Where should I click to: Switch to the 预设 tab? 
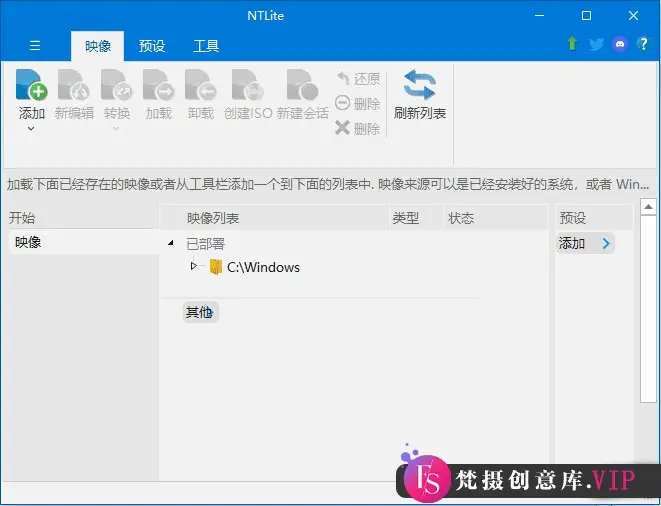tap(152, 46)
